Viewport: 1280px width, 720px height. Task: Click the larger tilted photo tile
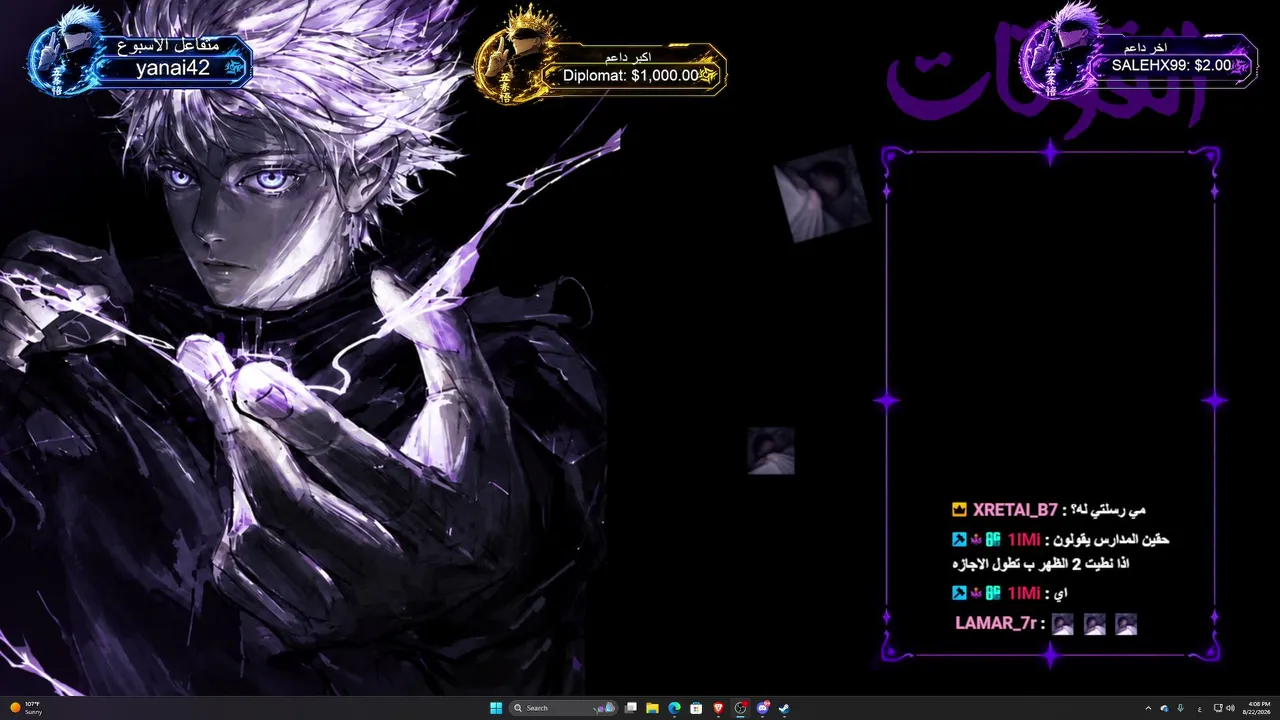point(822,195)
